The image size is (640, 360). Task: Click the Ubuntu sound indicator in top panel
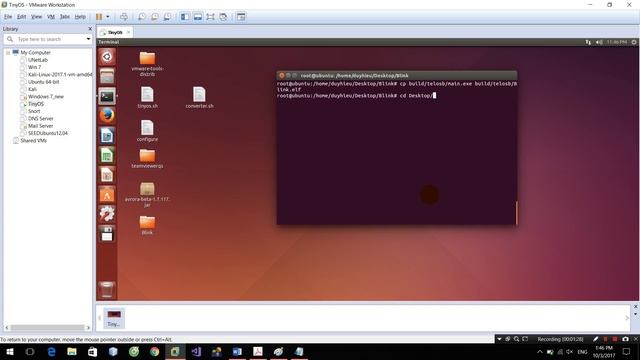point(599,42)
